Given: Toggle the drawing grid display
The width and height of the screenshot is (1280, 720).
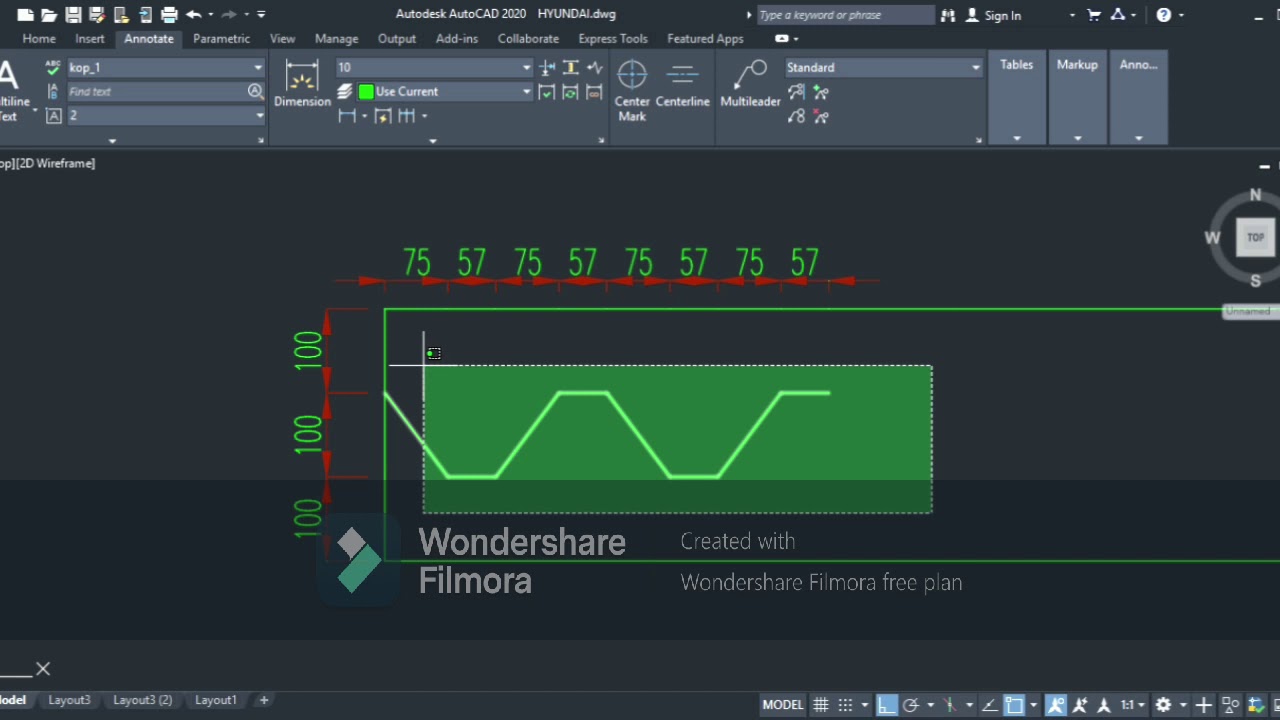Looking at the screenshot, I should coord(821,704).
